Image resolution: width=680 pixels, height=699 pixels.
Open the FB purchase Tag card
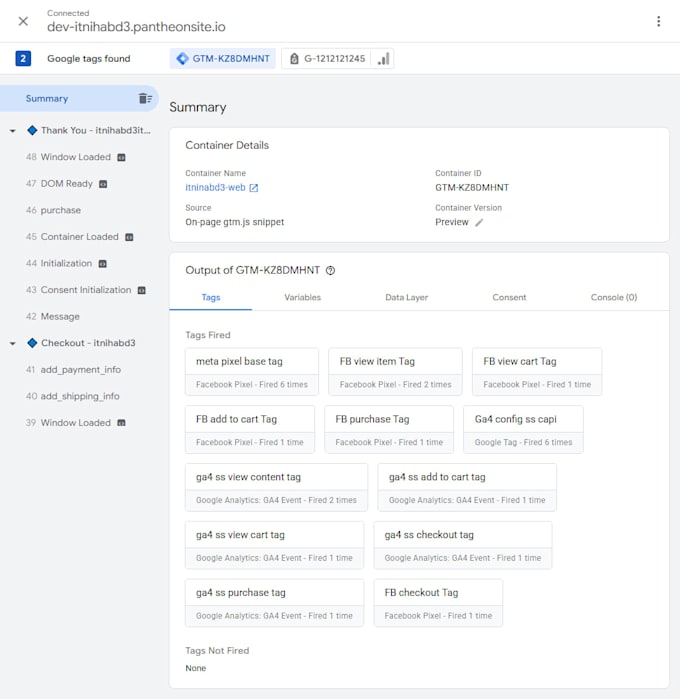389,430
